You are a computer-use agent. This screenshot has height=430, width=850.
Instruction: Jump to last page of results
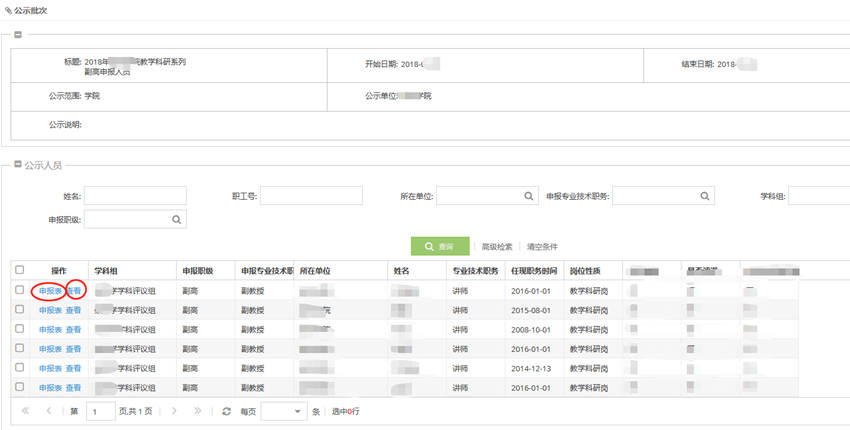click(x=198, y=411)
